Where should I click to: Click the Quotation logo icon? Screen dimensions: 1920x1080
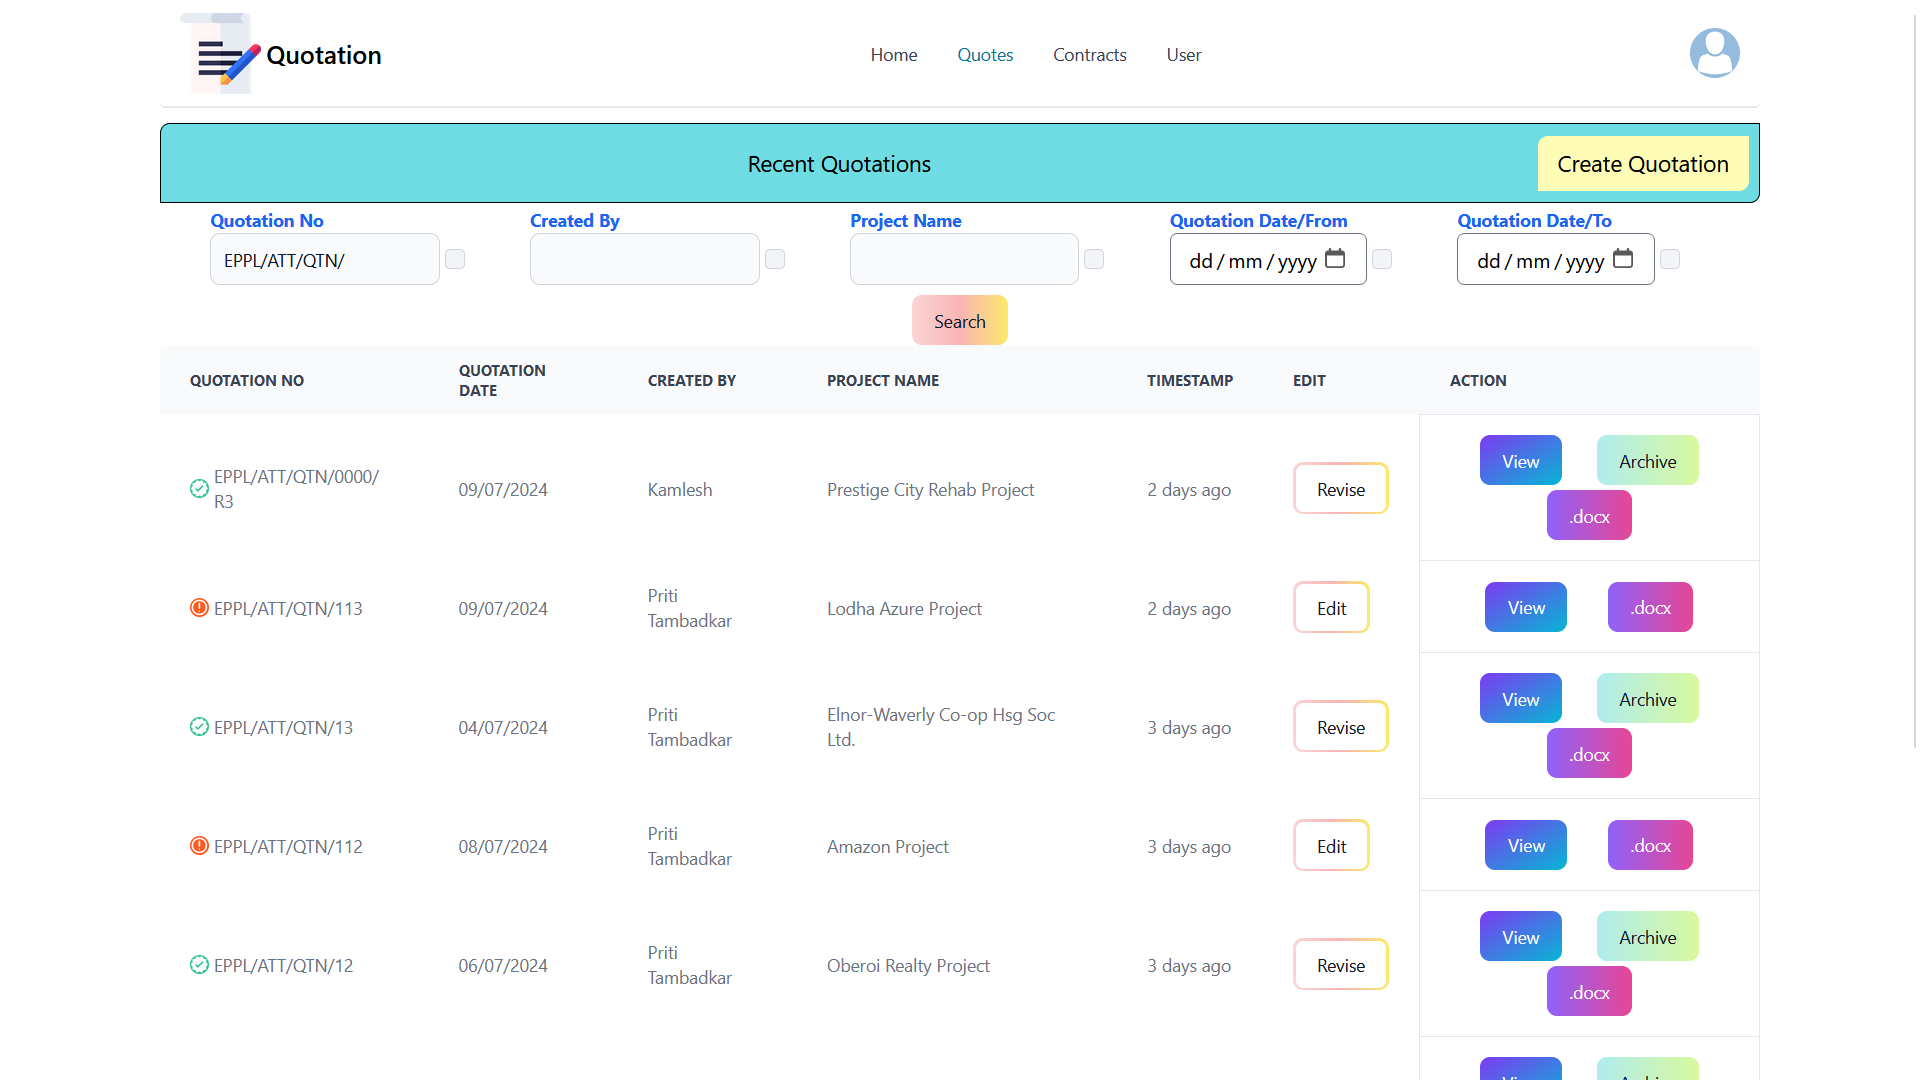click(x=222, y=55)
